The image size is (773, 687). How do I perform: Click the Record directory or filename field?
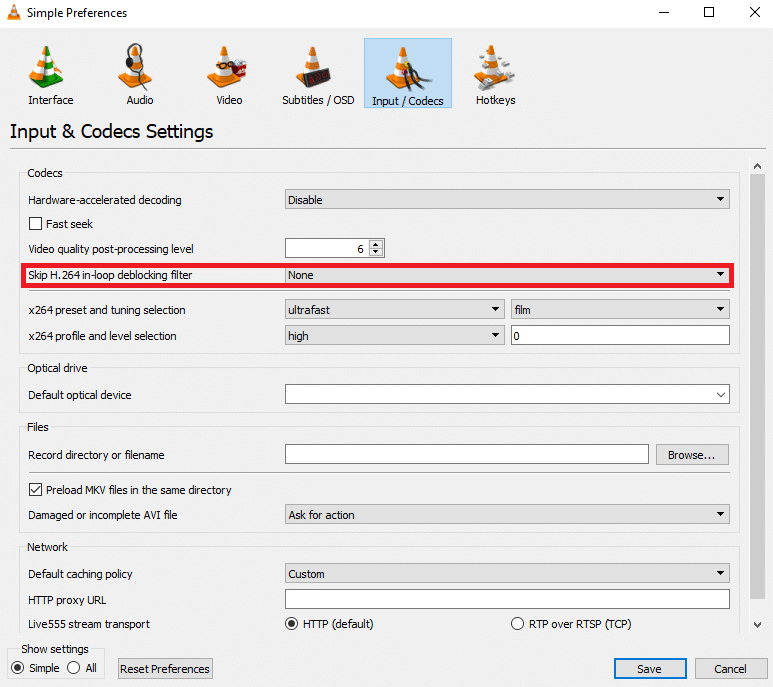pyautogui.click(x=466, y=454)
